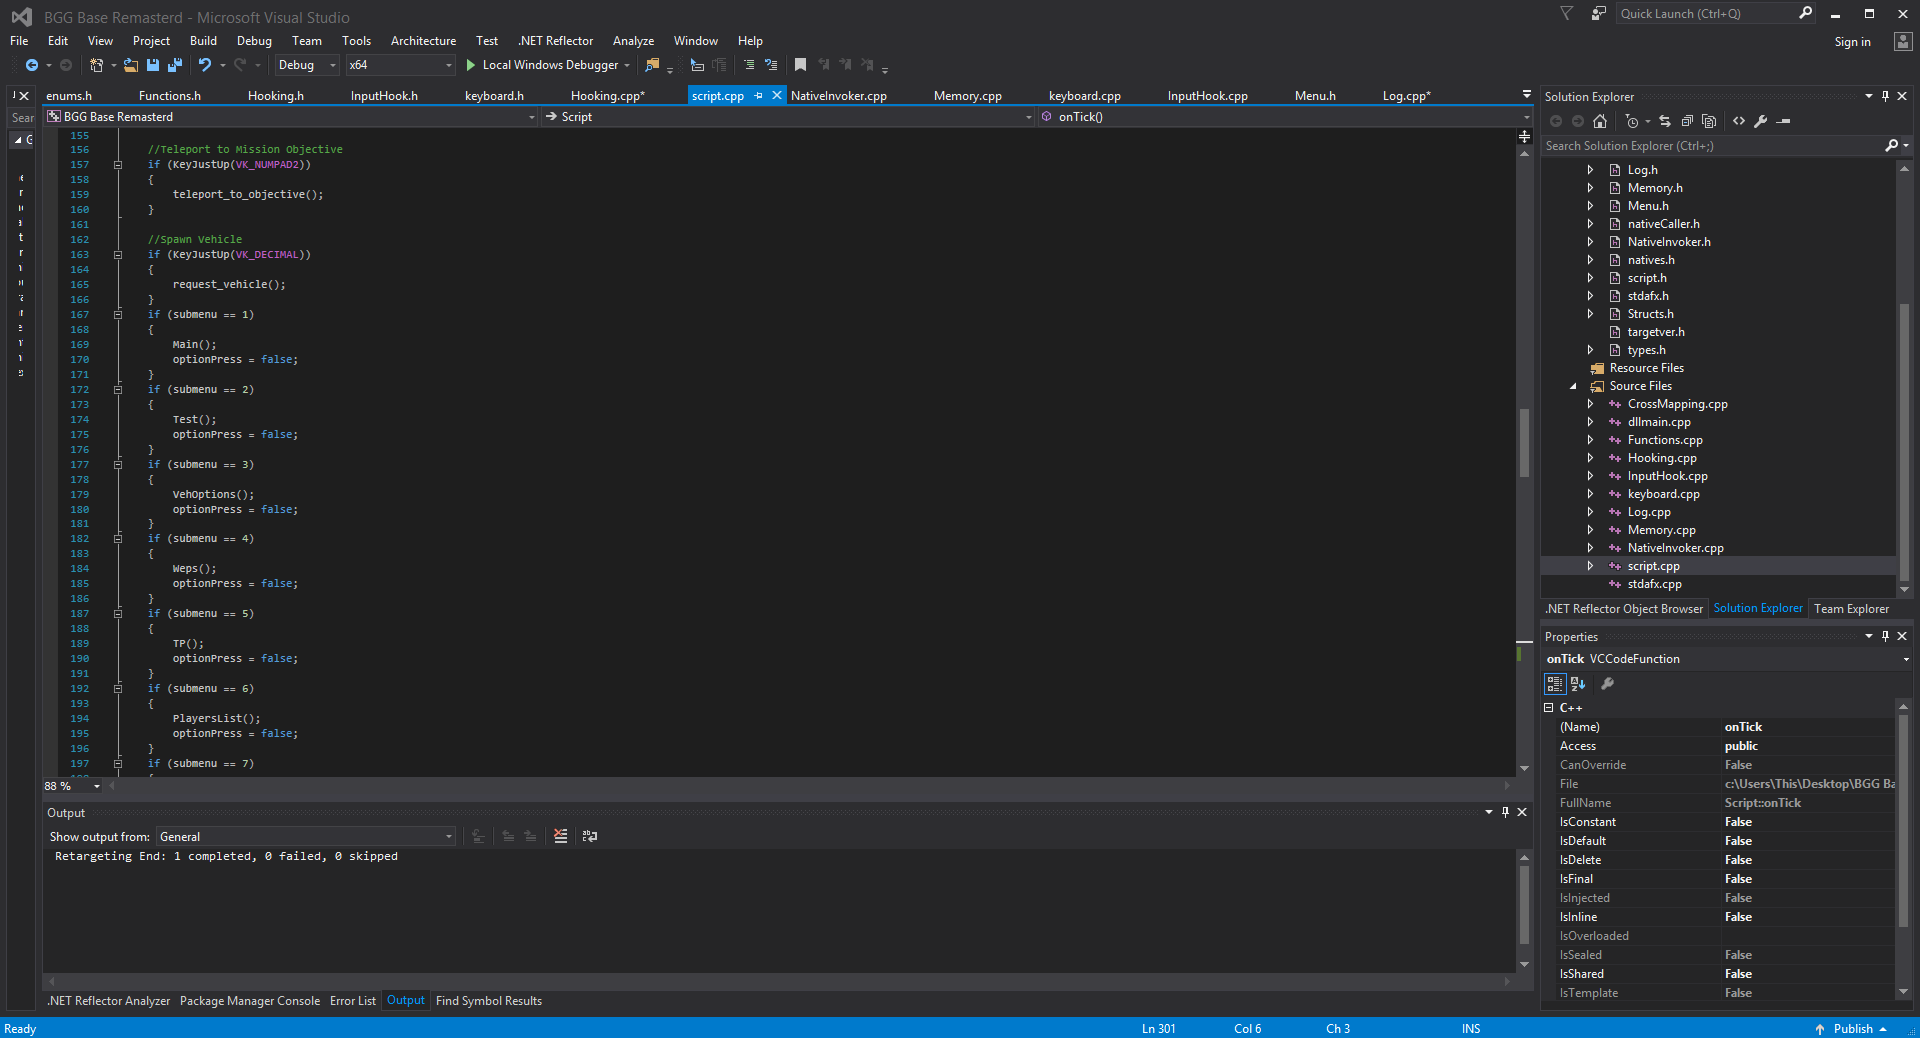
Task: Click the Undo arrow icon
Action: coord(205,65)
